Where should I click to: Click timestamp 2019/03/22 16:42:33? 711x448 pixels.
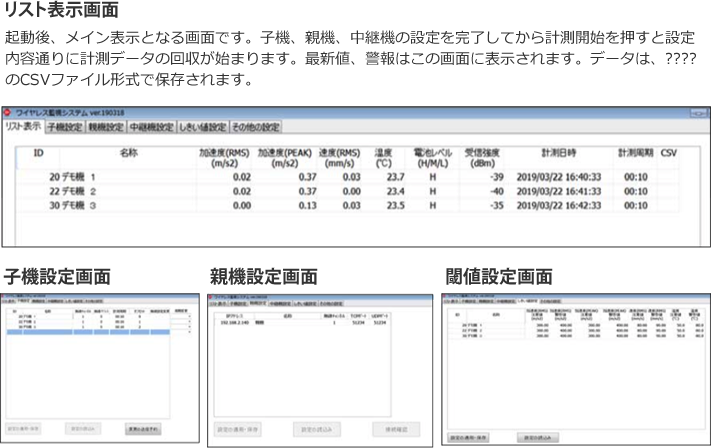pyautogui.click(x=559, y=205)
